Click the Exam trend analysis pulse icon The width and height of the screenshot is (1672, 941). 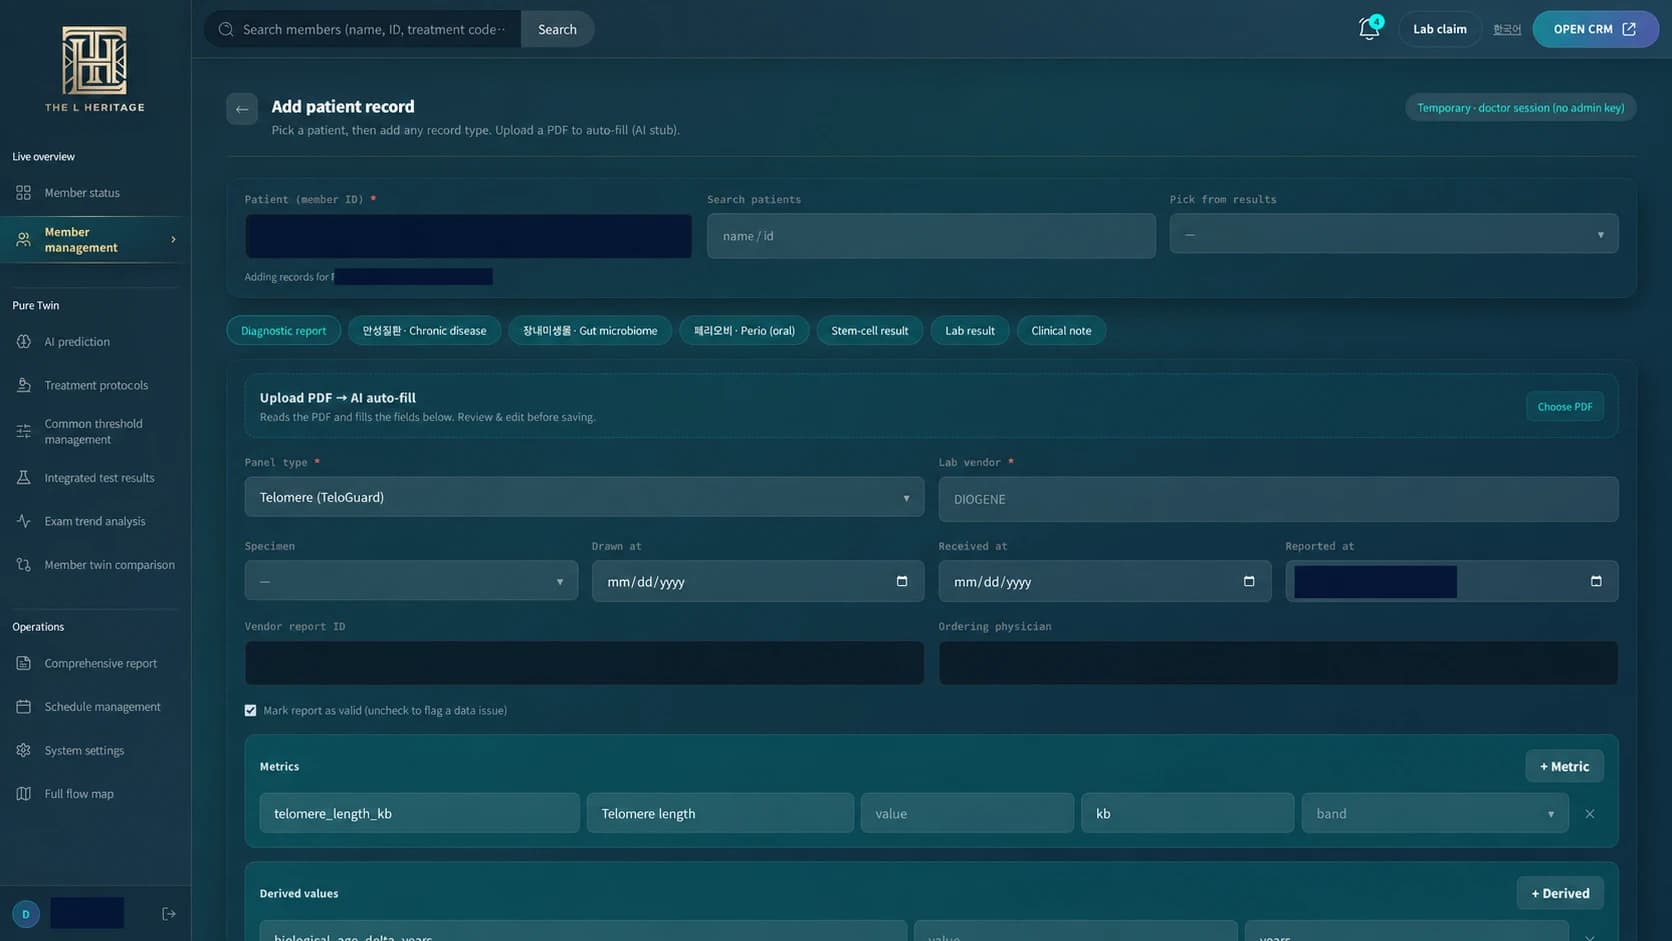[x=24, y=521]
